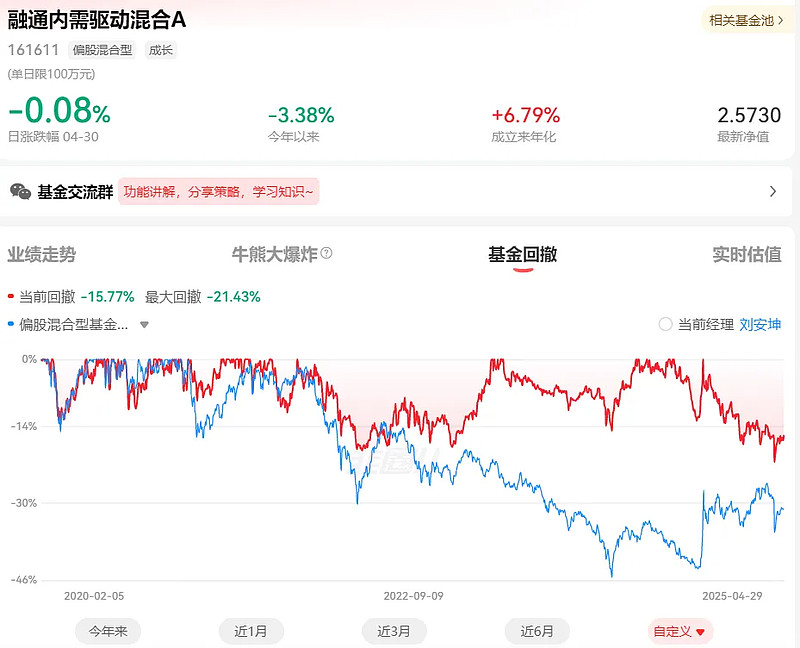The height and width of the screenshot is (648, 800).
Task: Open the 相关基金池 link
Action: click(746, 20)
